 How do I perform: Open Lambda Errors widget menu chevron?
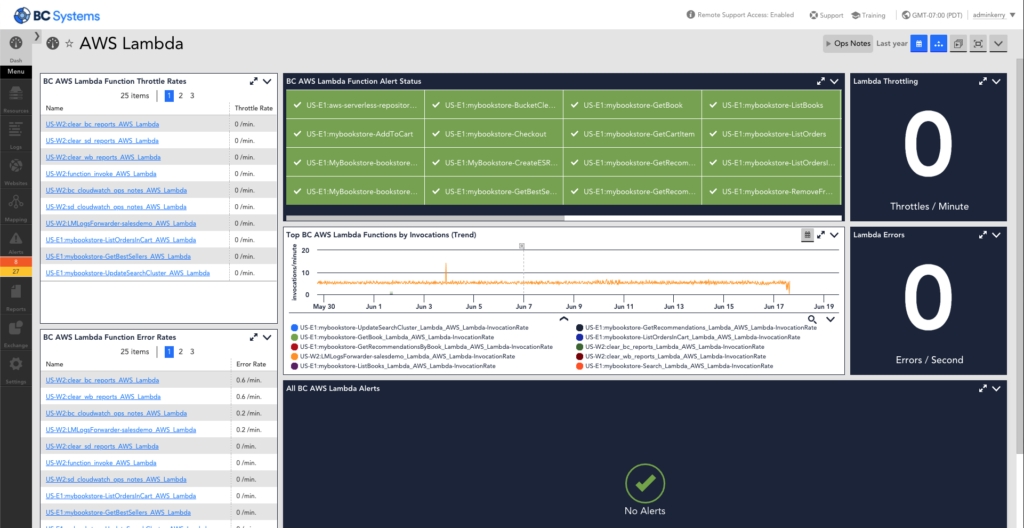(996, 235)
